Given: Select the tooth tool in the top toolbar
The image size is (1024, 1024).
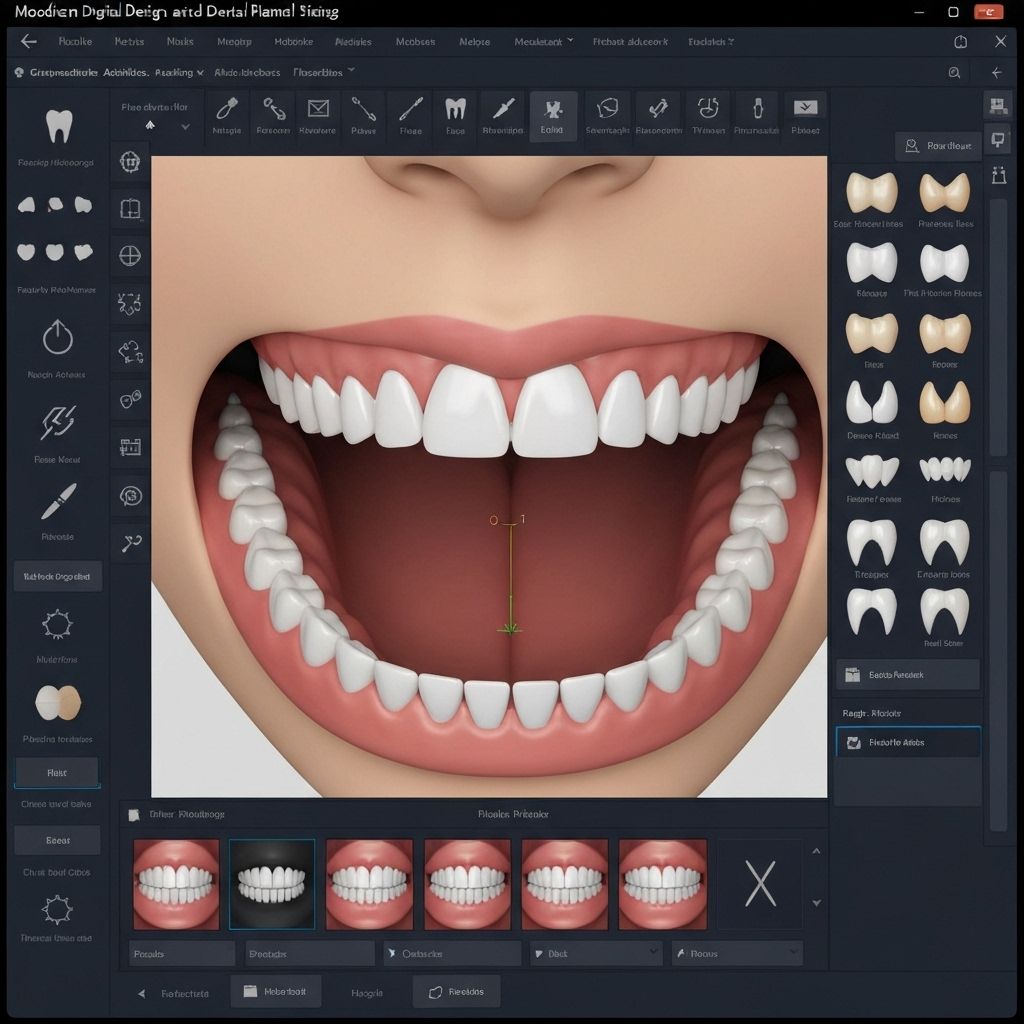Looking at the screenshot, I should [x=455, y=111].
